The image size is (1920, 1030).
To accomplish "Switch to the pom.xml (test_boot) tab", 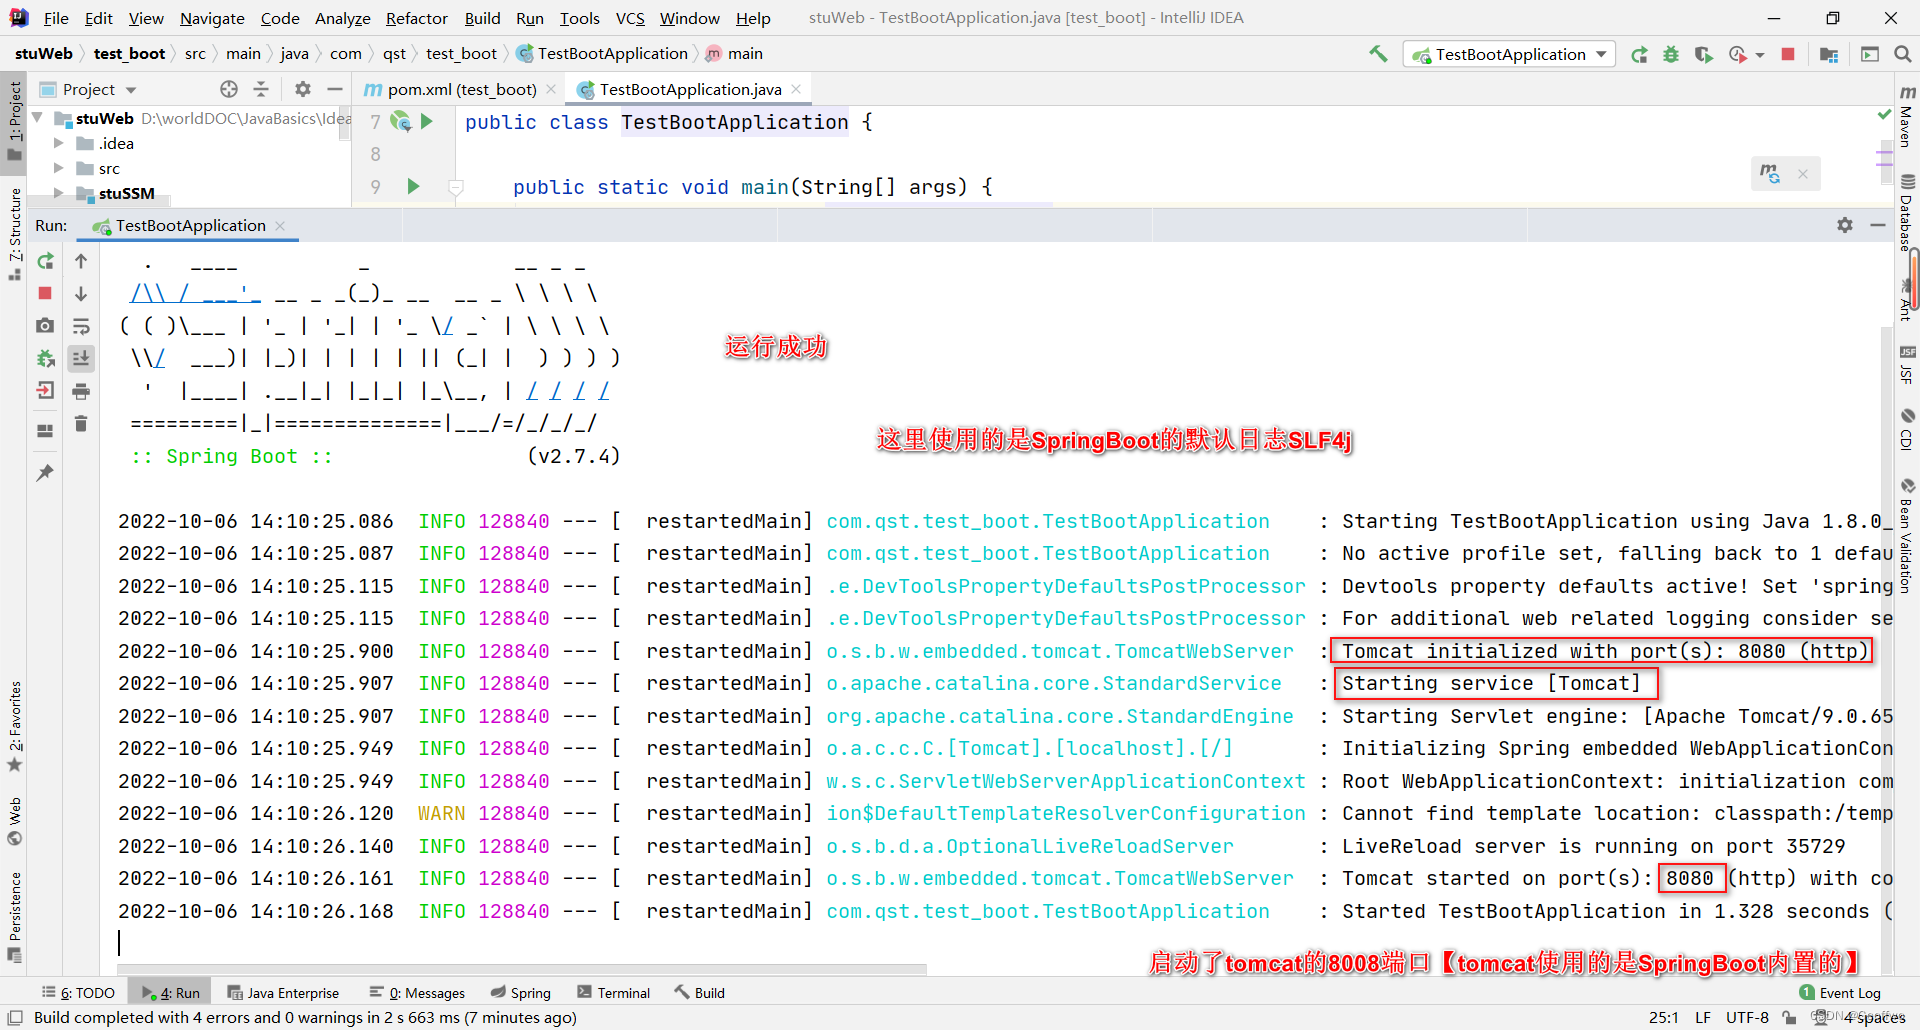I will pyautogui.click(x=461, y=89).
